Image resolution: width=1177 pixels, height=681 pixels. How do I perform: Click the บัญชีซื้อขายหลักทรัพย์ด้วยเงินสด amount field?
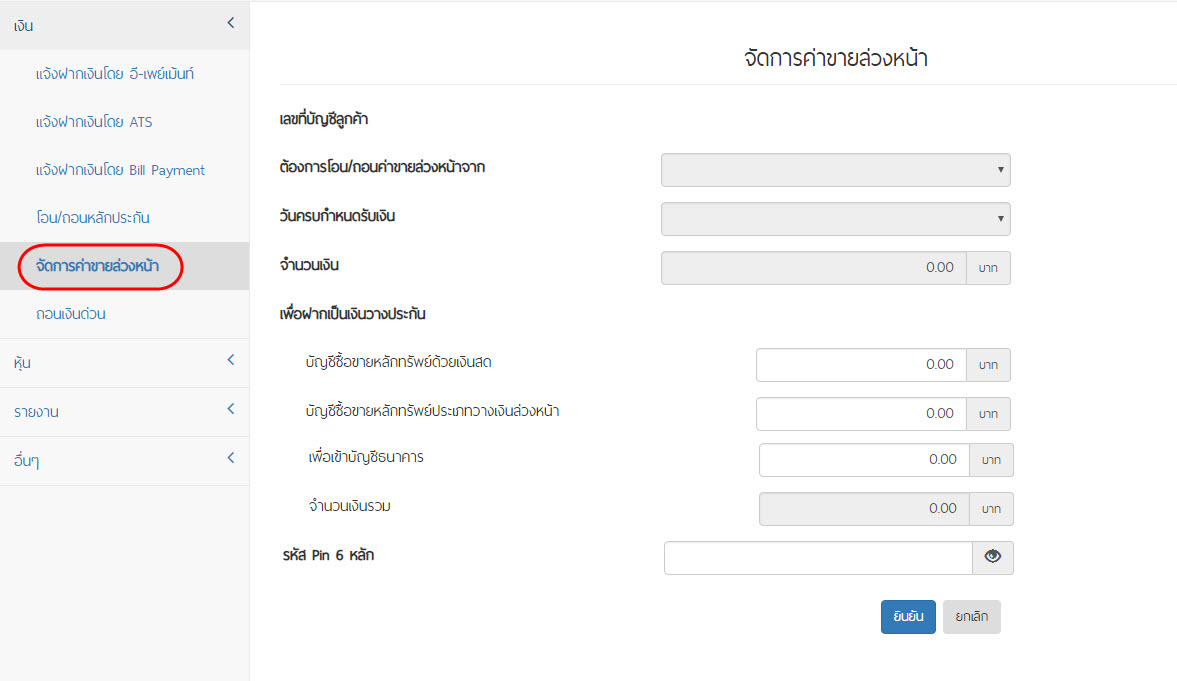coord(861,365)
